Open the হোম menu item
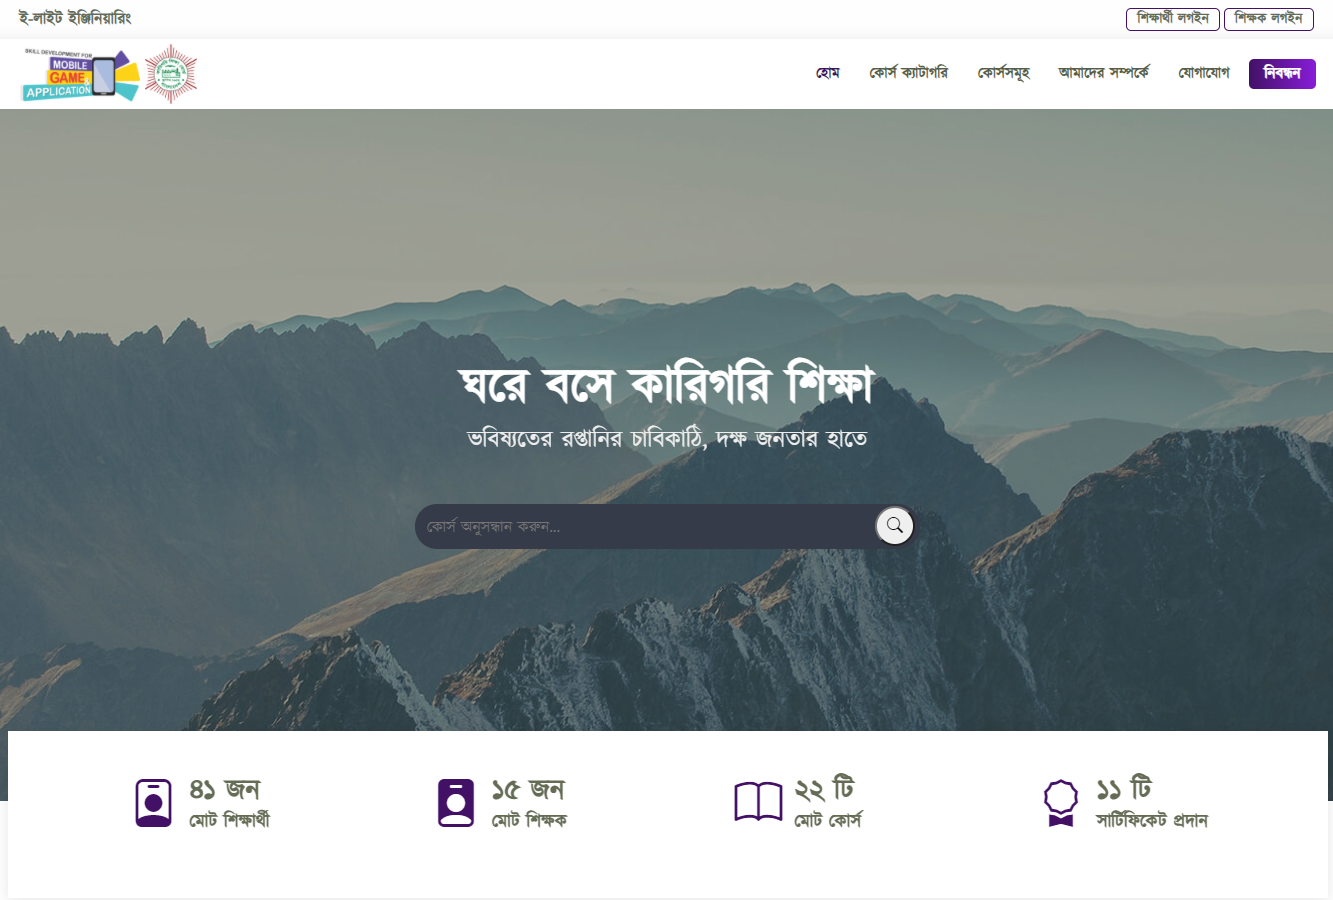Image resolution: width=1333 pixels, height=900 pixels. point(828,73)
